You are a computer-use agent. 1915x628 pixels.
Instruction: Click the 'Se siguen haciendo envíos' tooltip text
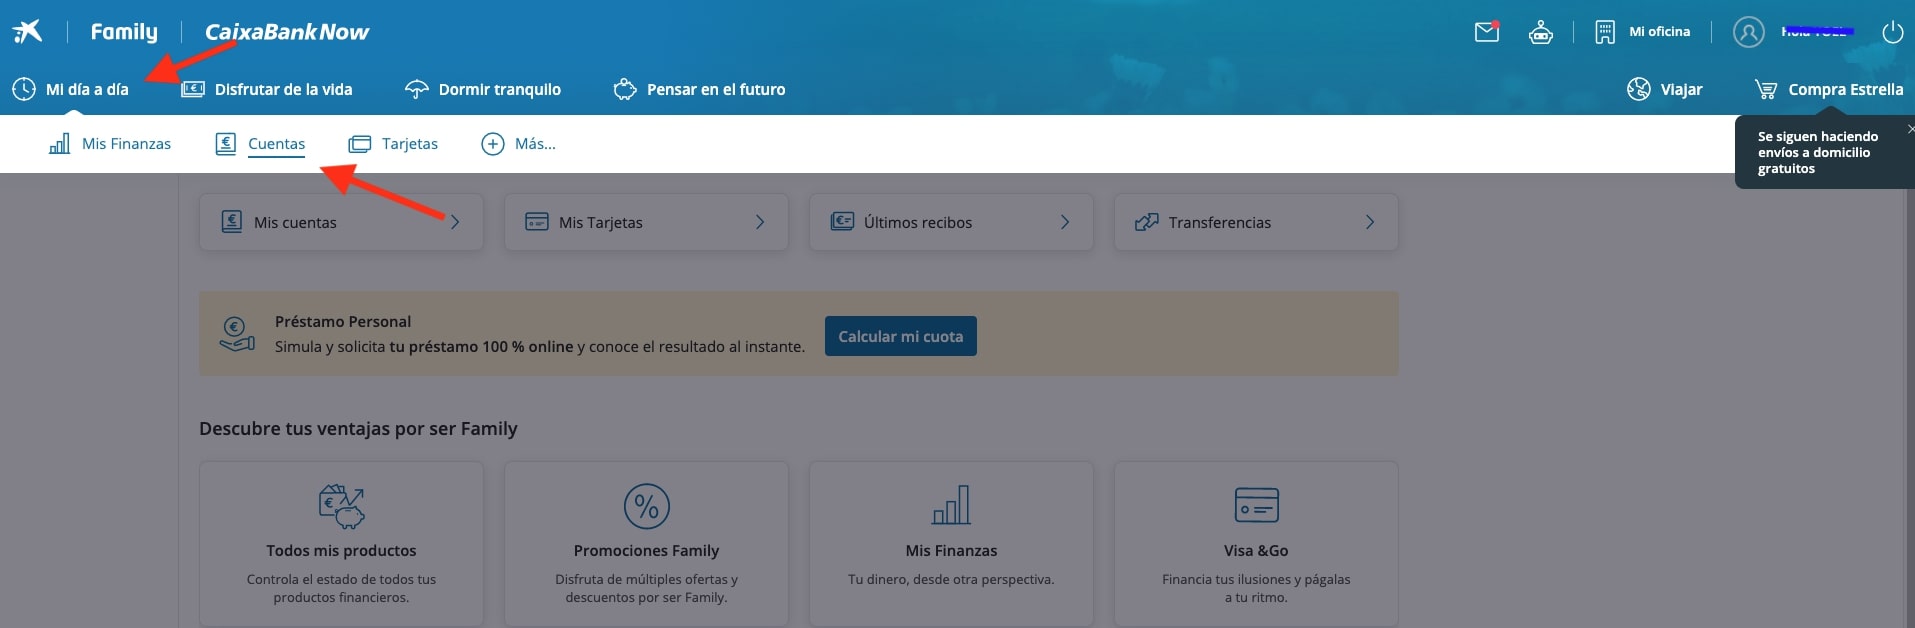click(1818, 153)
